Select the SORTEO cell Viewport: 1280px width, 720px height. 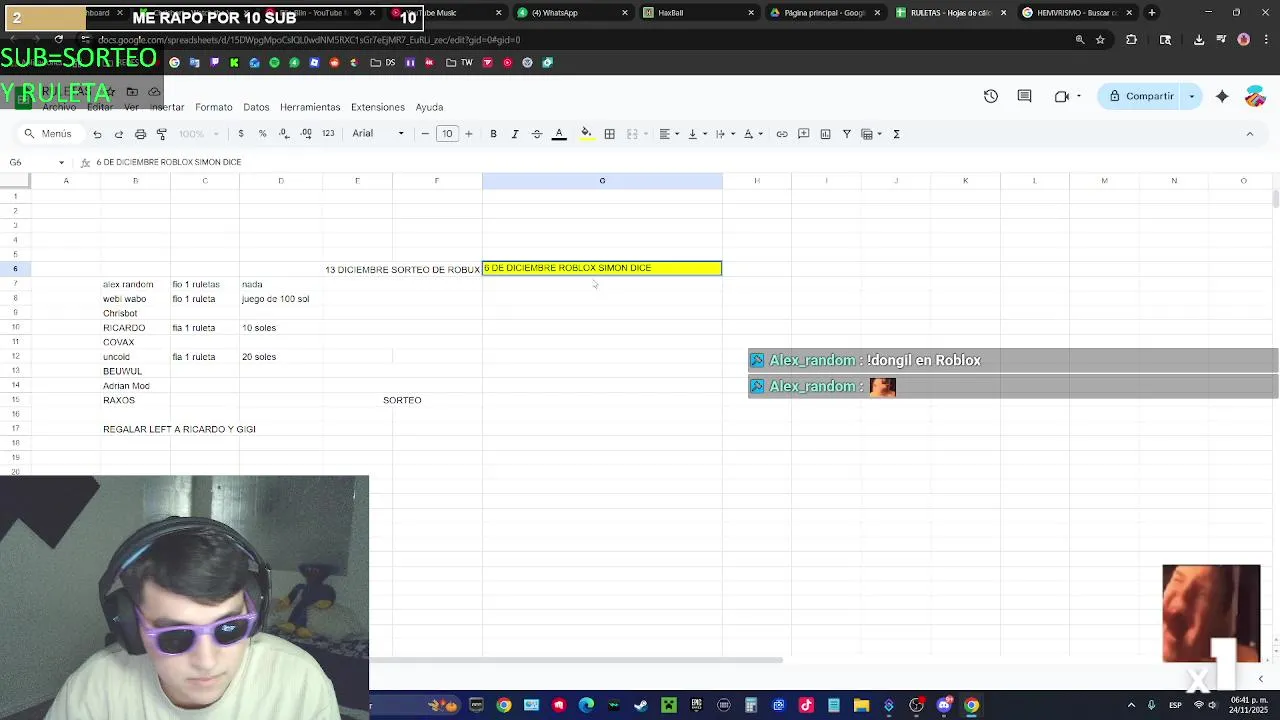pos(402,400)
